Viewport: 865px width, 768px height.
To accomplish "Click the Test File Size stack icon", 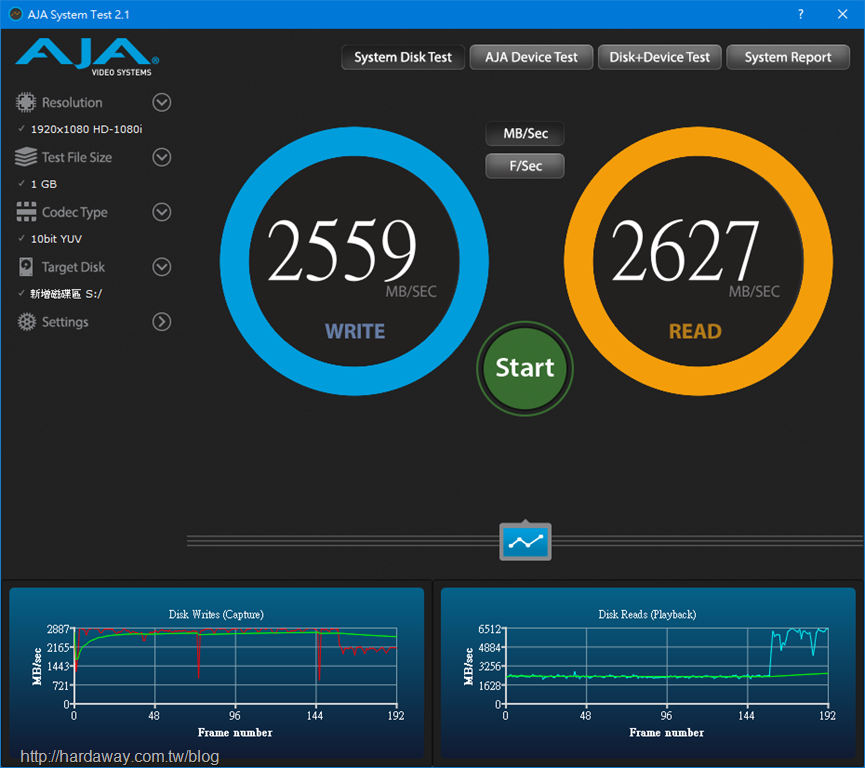I will 26,157.
